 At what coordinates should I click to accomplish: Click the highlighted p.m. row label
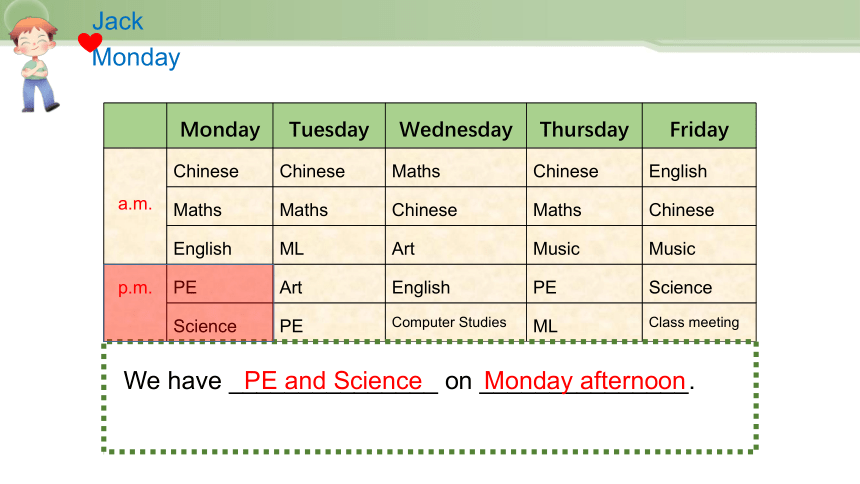pos(135,288)
